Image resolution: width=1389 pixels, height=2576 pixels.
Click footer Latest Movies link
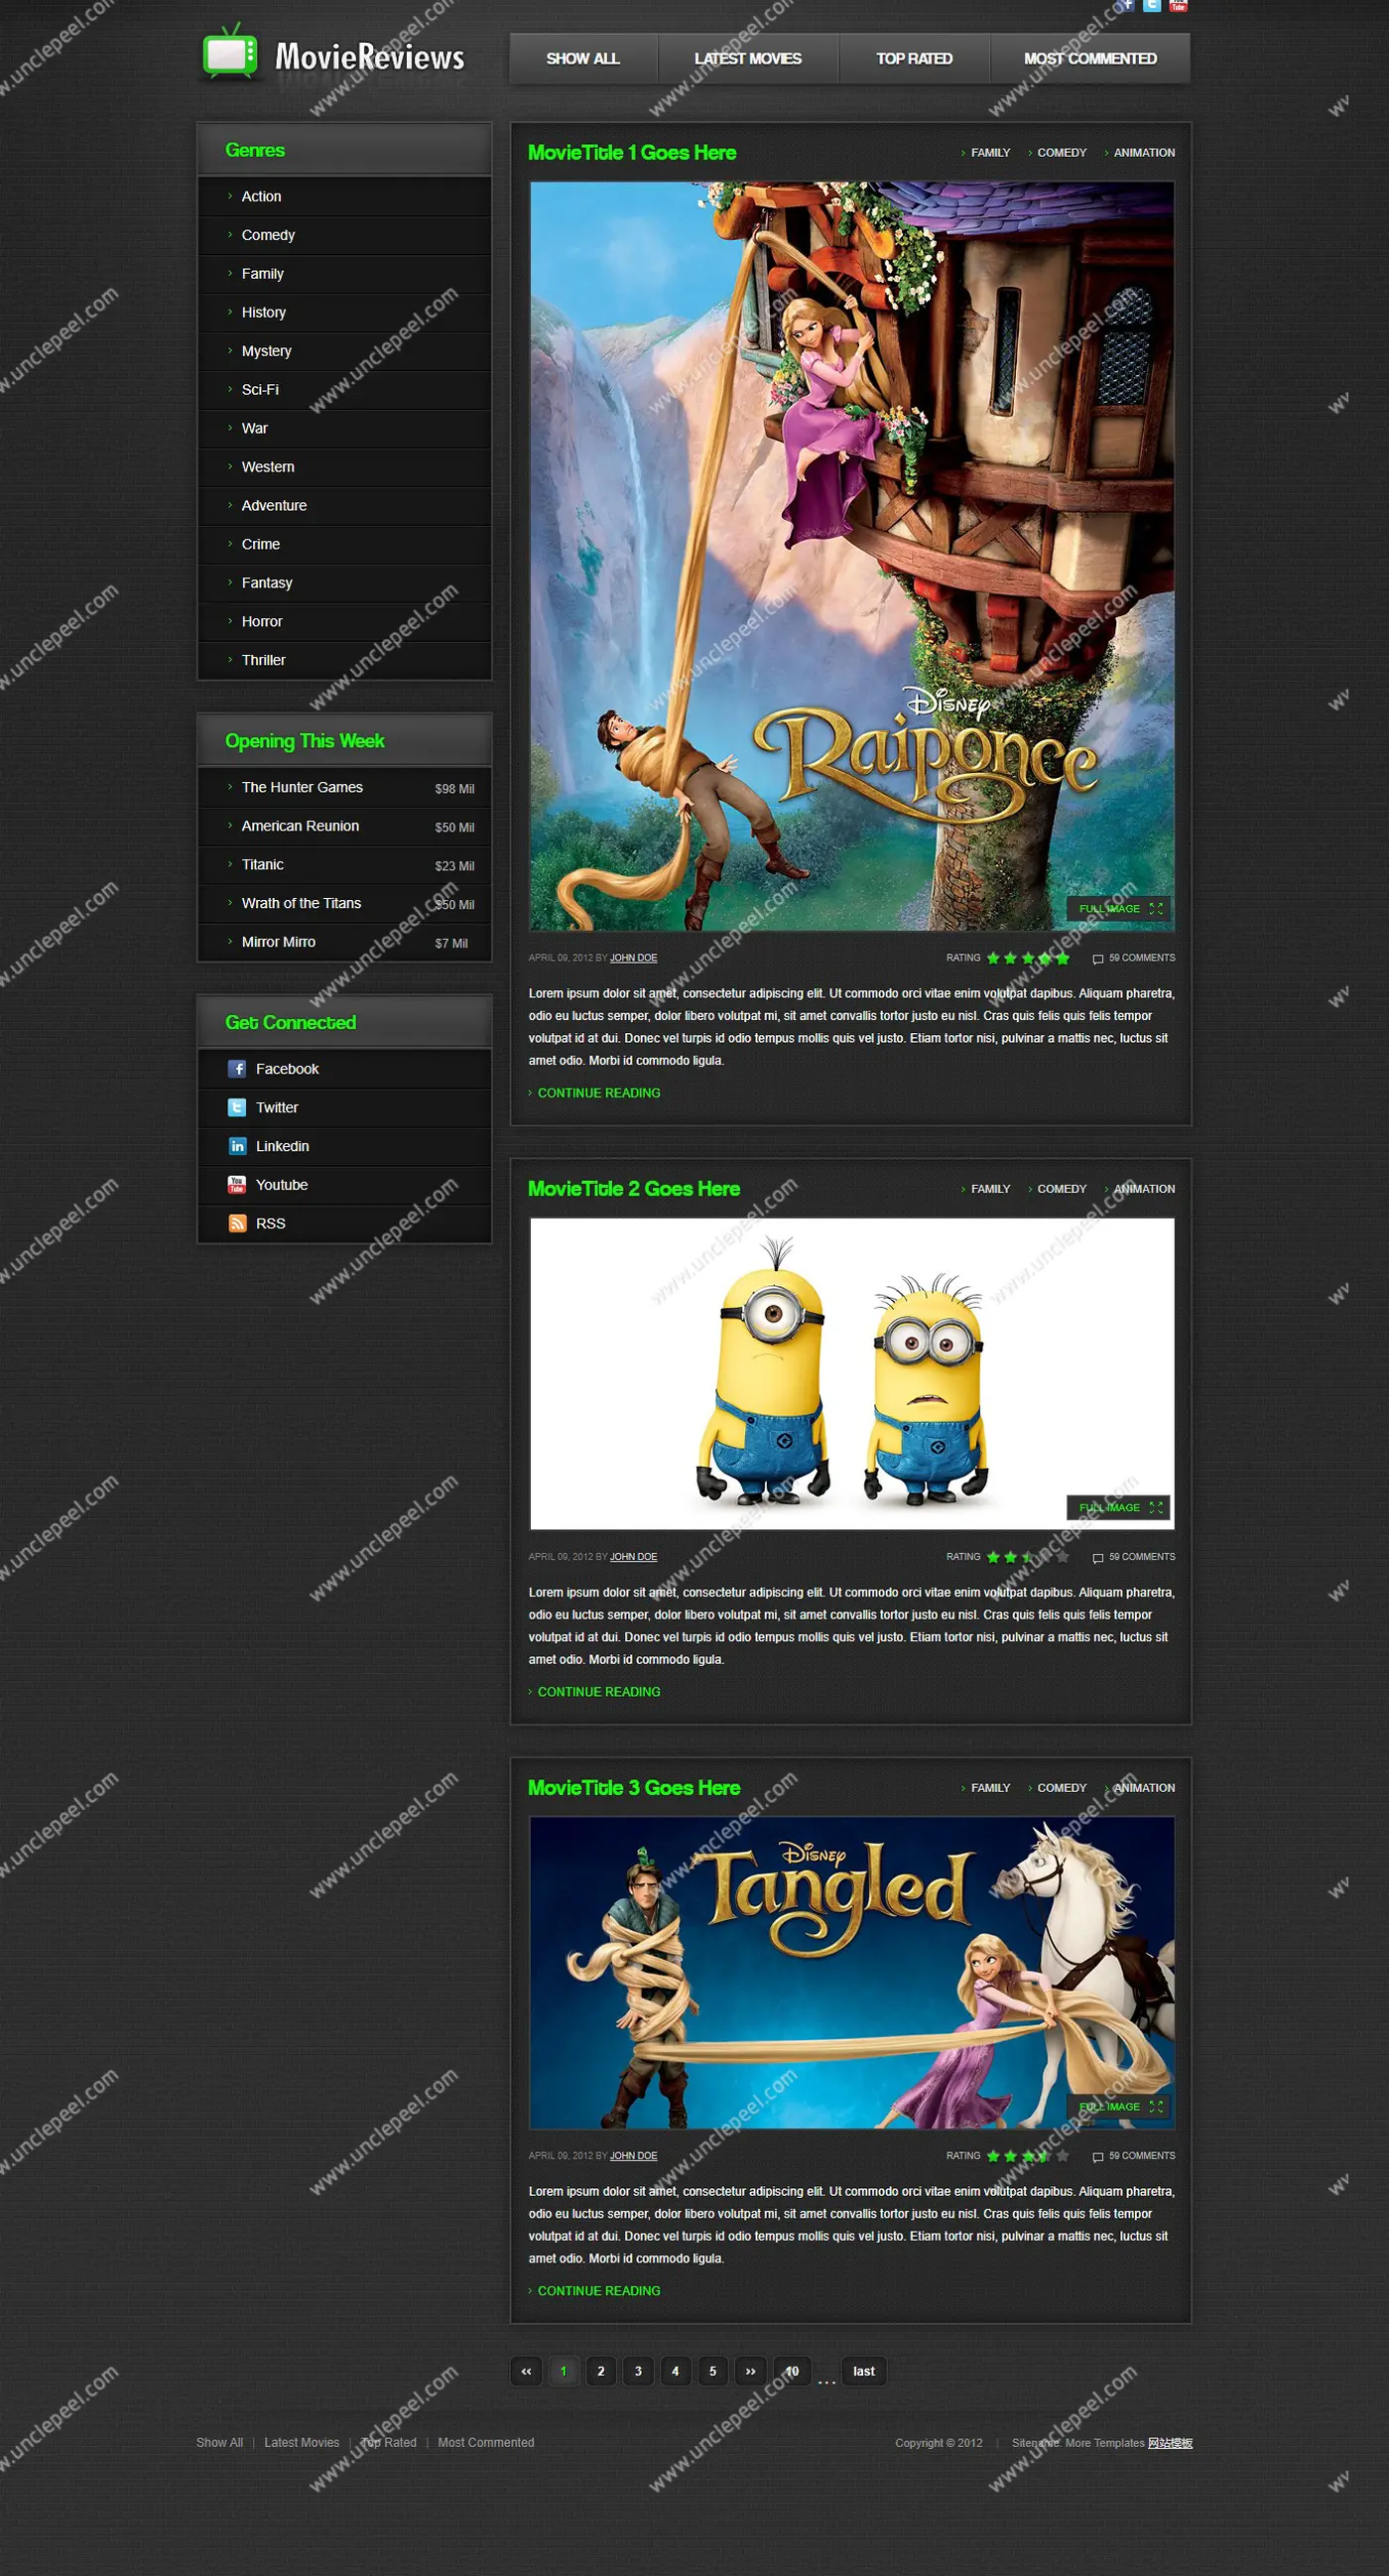(x=302, y=2443)
